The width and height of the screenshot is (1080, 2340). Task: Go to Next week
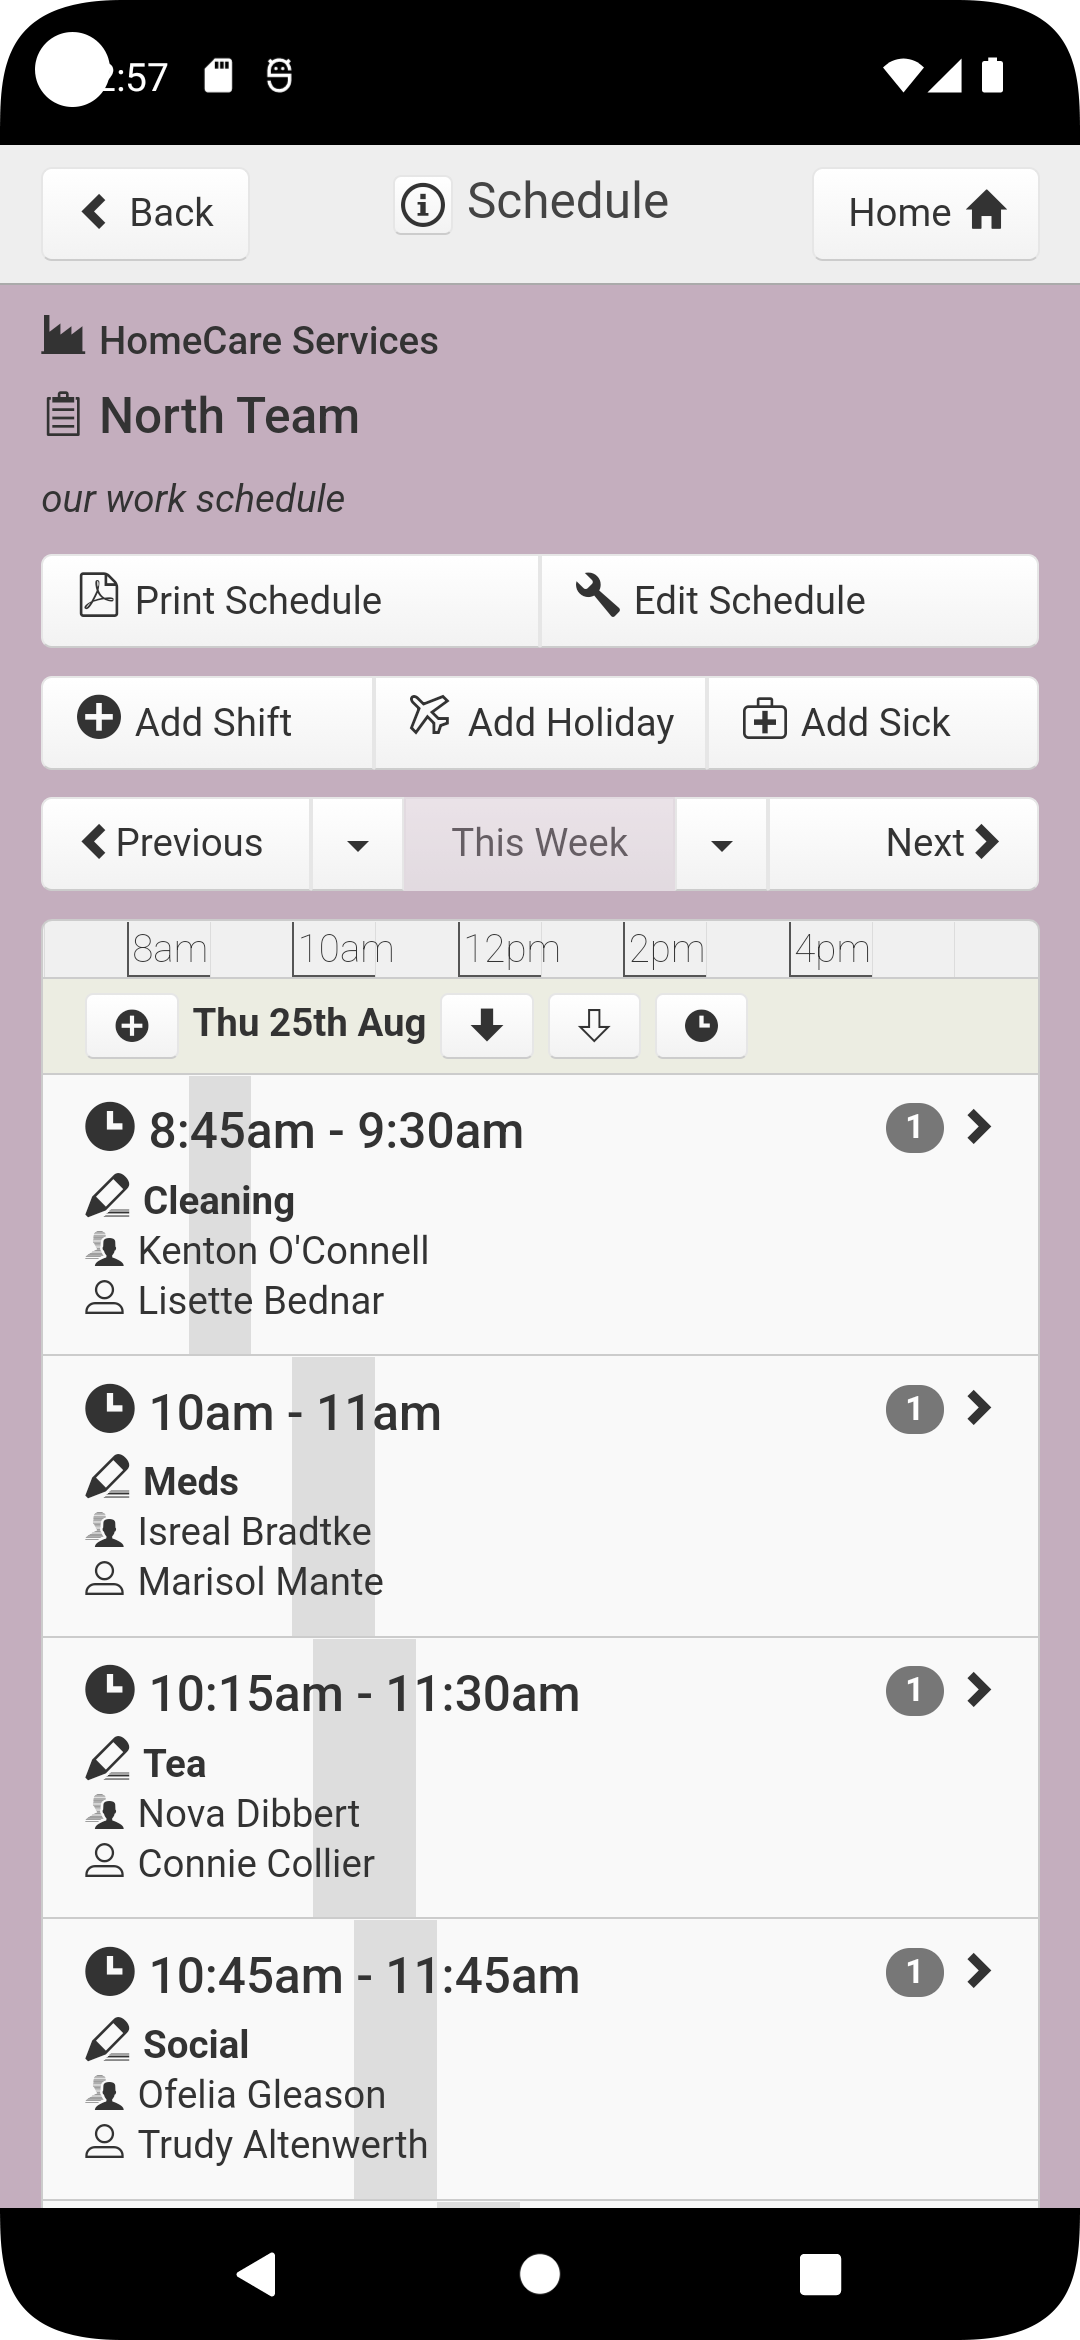click(903, 844)
